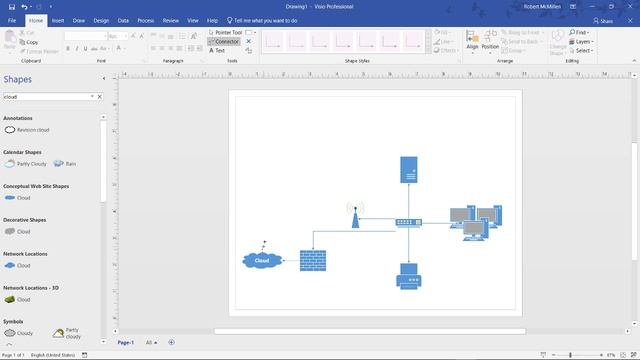
Task: Switch to the Review tab
Action: click(171, 20)
